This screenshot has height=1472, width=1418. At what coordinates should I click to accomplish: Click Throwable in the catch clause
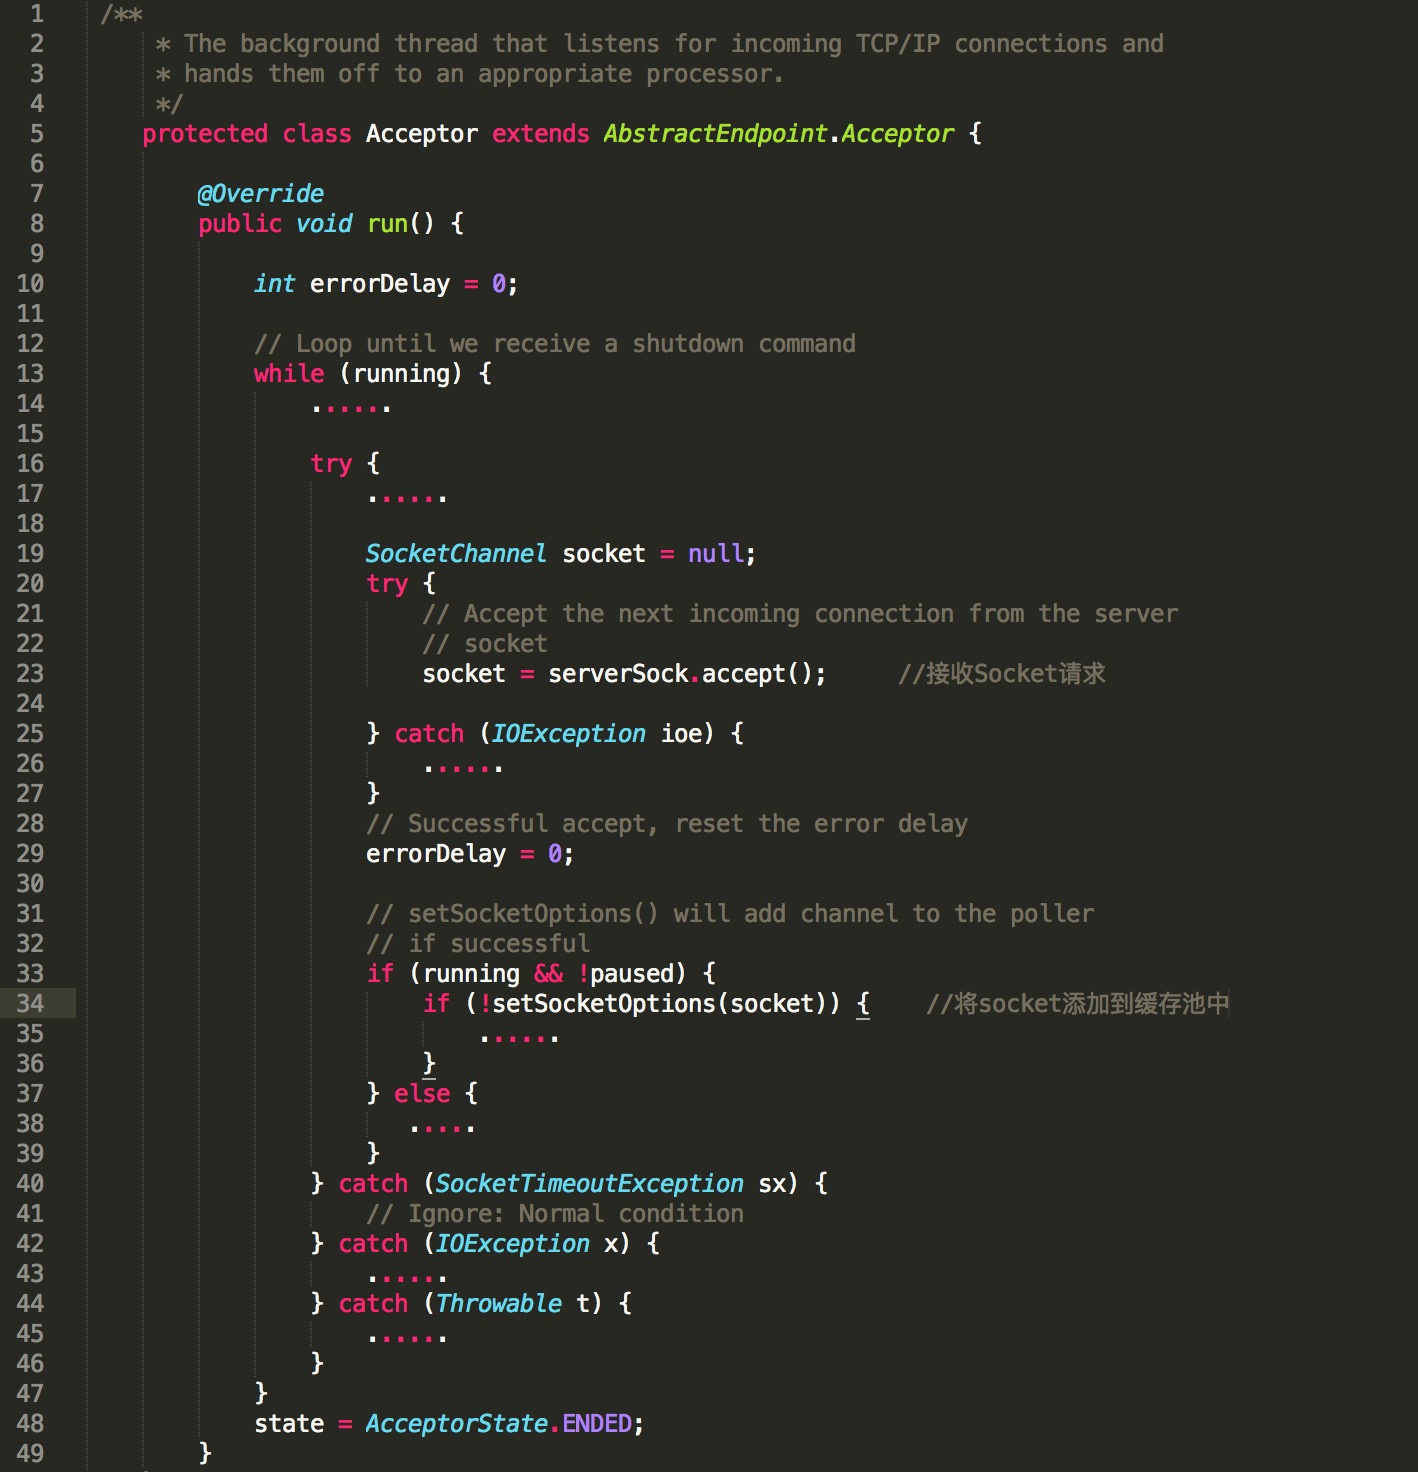tap(498, 1303)
